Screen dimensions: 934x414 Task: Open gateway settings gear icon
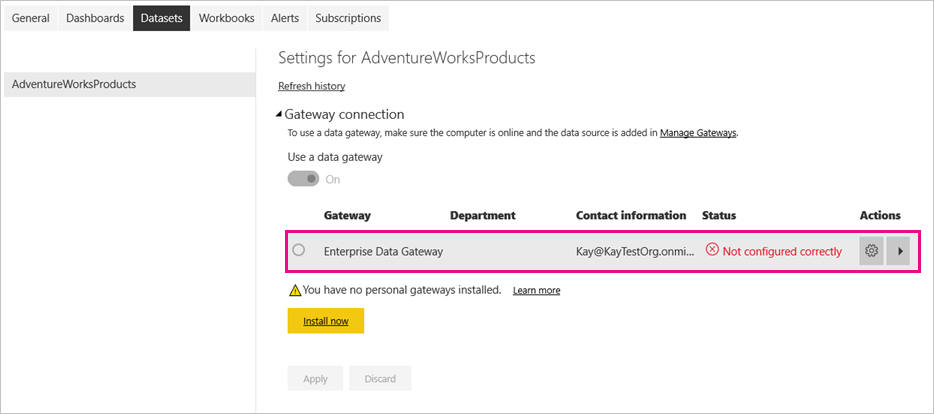(x=871, y=251)
